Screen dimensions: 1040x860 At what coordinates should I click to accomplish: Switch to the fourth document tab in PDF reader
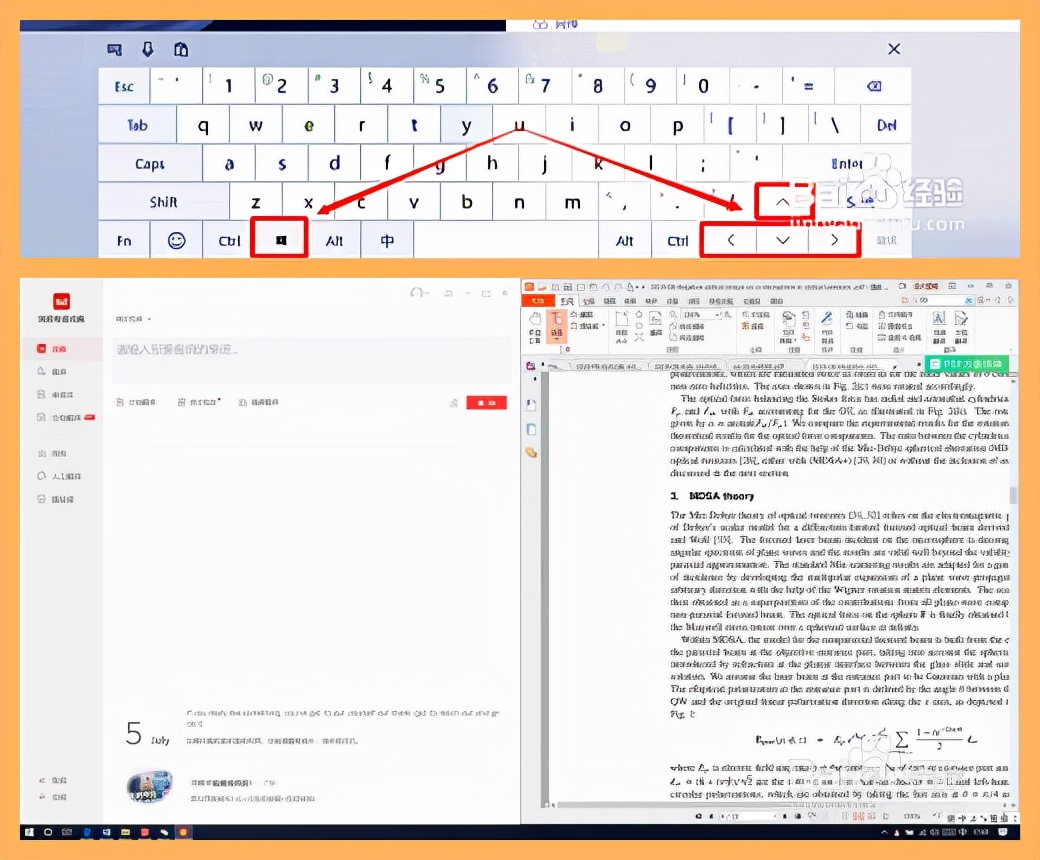pos(852,365)
